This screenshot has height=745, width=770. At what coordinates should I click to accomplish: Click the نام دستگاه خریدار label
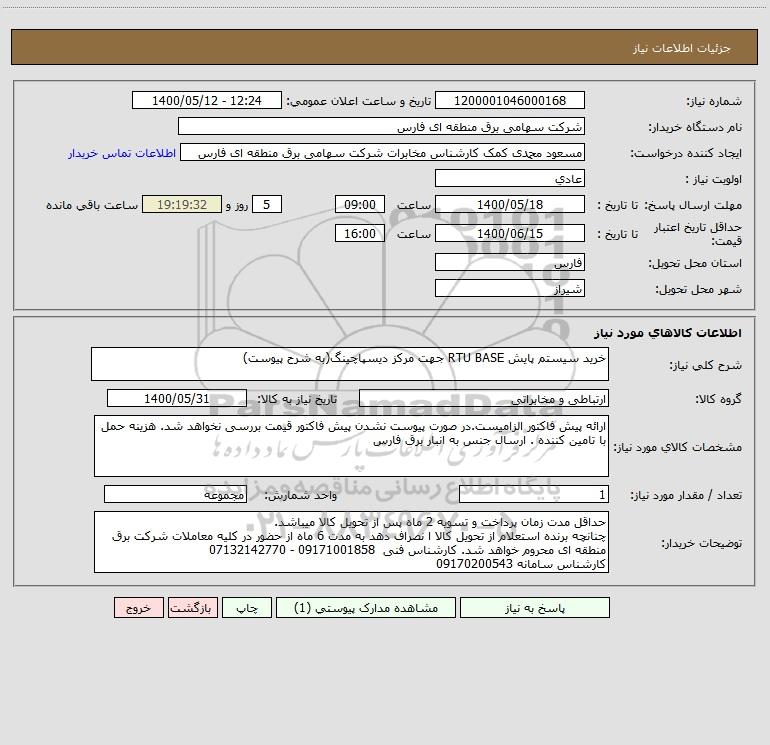pos(695,128)
